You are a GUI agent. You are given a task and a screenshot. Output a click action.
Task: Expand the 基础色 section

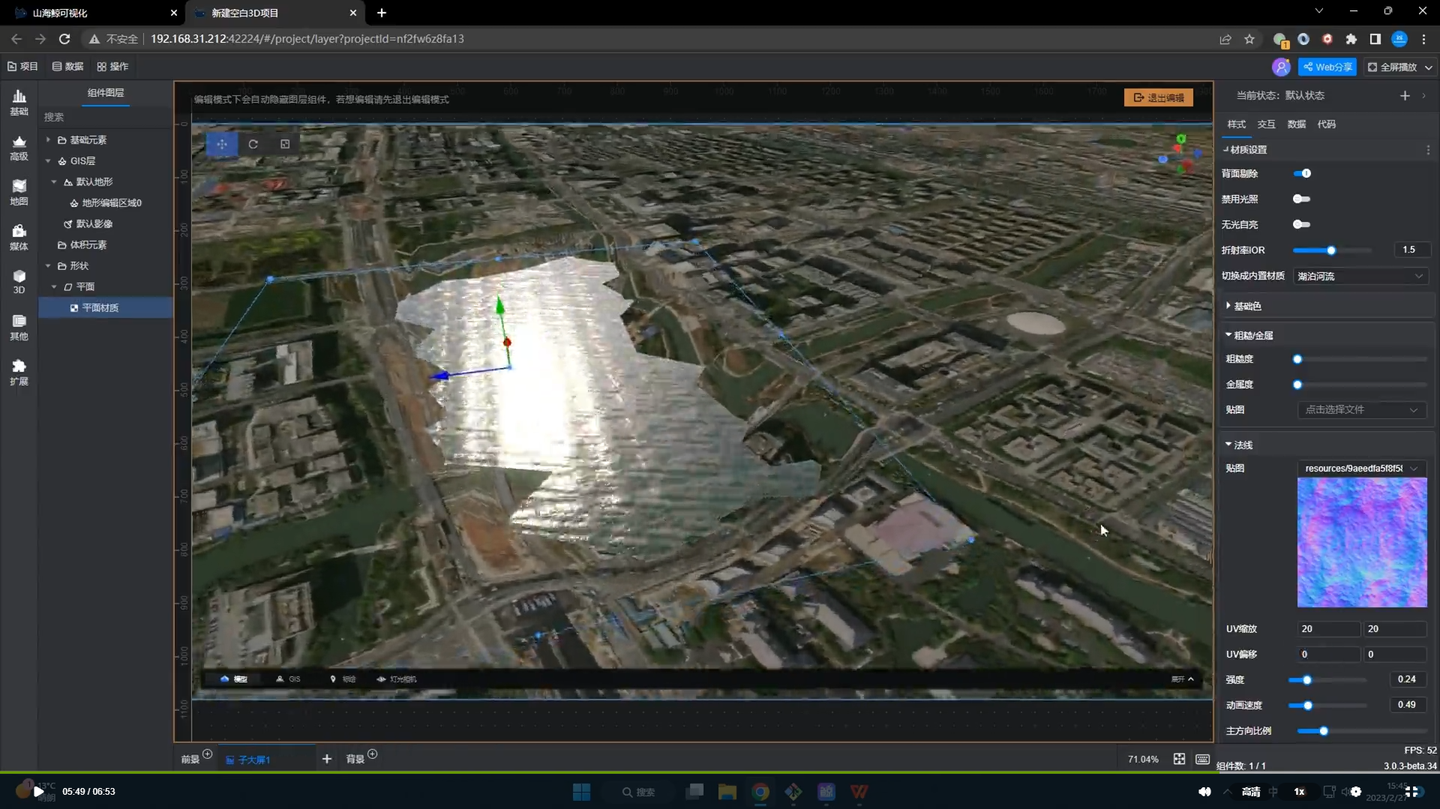click(x=1247, y=306)
